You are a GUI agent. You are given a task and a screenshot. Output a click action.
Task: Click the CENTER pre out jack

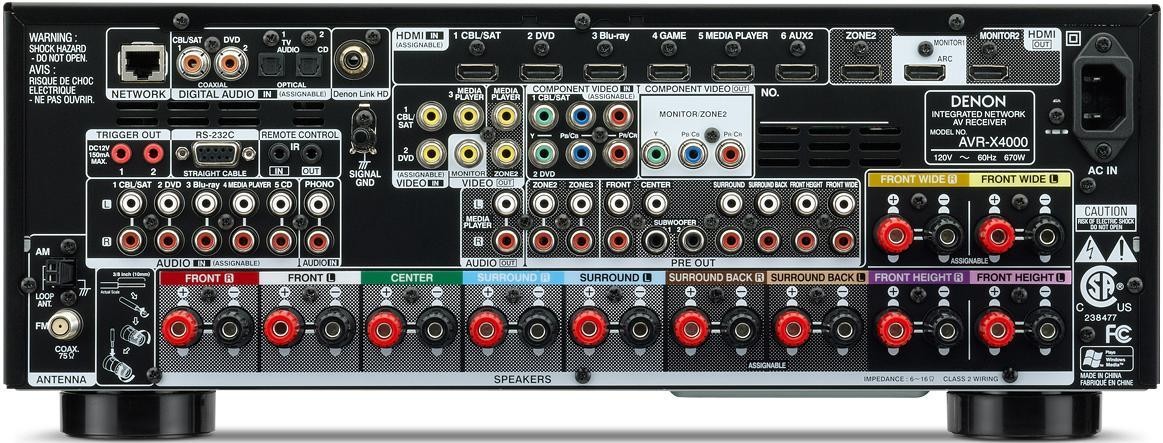point(655,202)
